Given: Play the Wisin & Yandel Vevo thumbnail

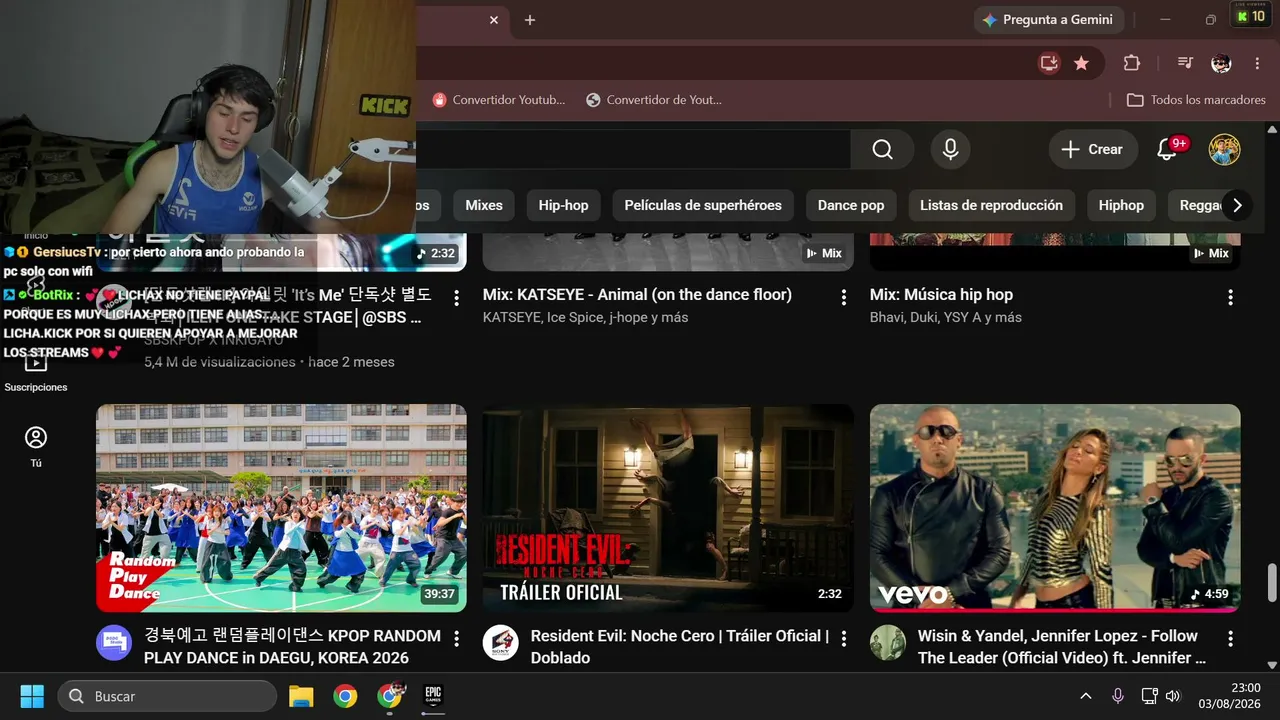Looking at the screenshot, I should (x=1055, y=508).
